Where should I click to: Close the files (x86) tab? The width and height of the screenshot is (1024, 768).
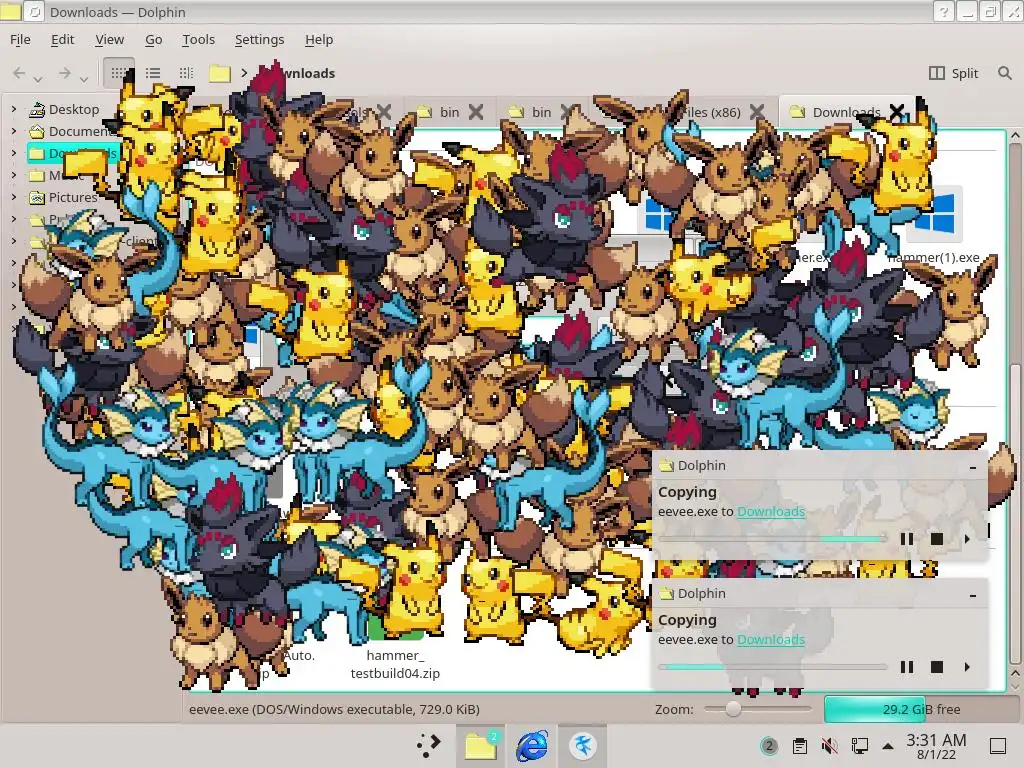pyautogui.click(x=757, y=112)
